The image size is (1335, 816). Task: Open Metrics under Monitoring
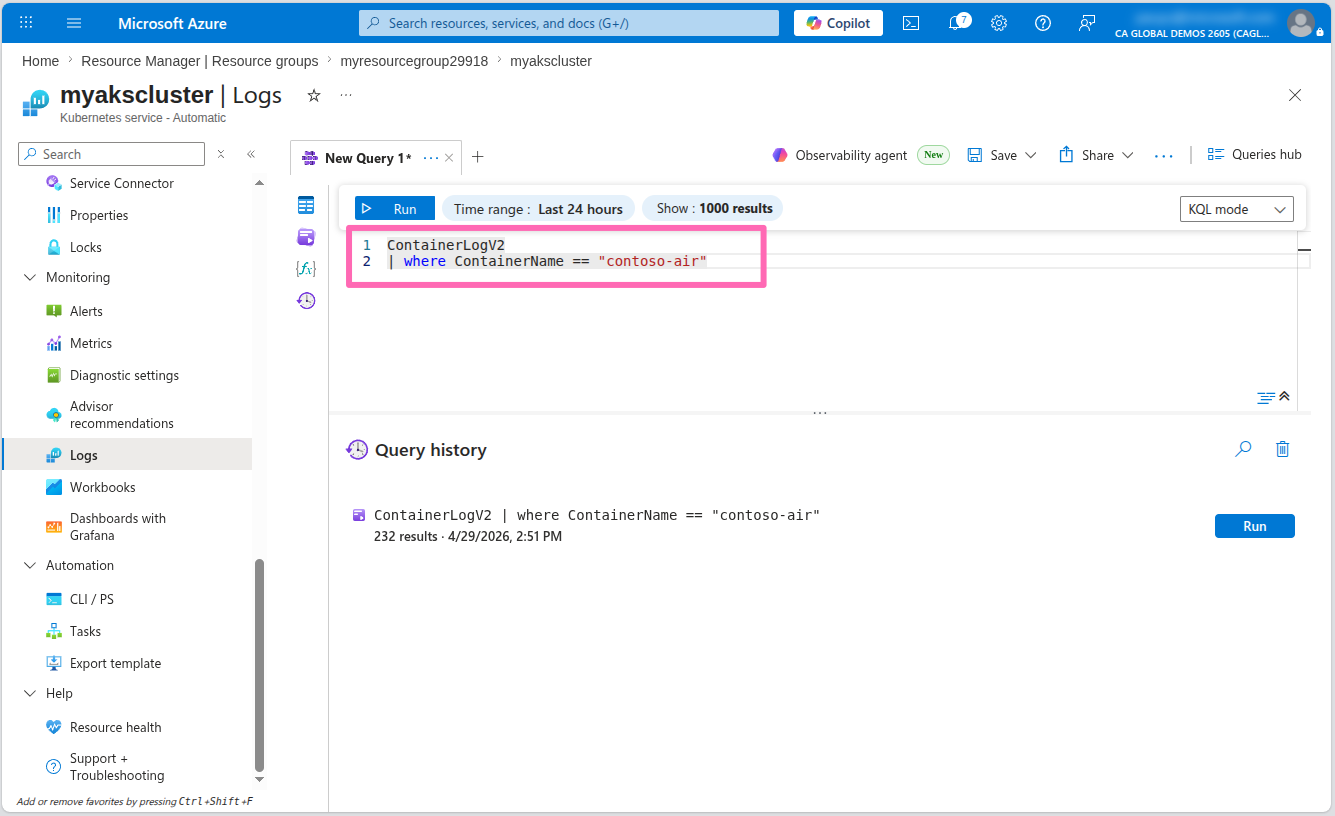(x=91, y=343)
